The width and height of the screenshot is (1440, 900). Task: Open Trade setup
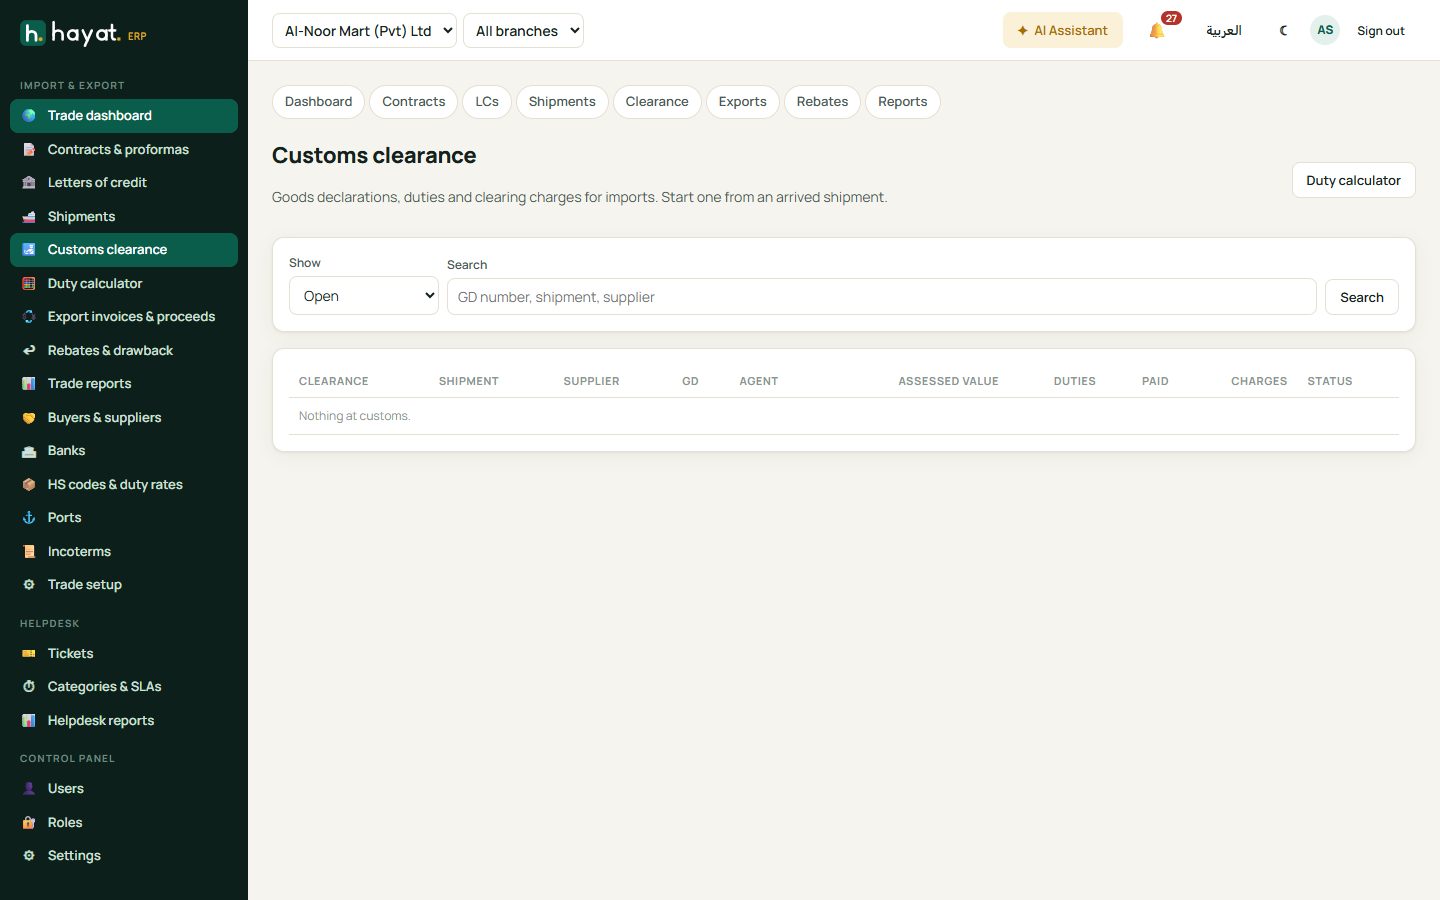point(124,585)
